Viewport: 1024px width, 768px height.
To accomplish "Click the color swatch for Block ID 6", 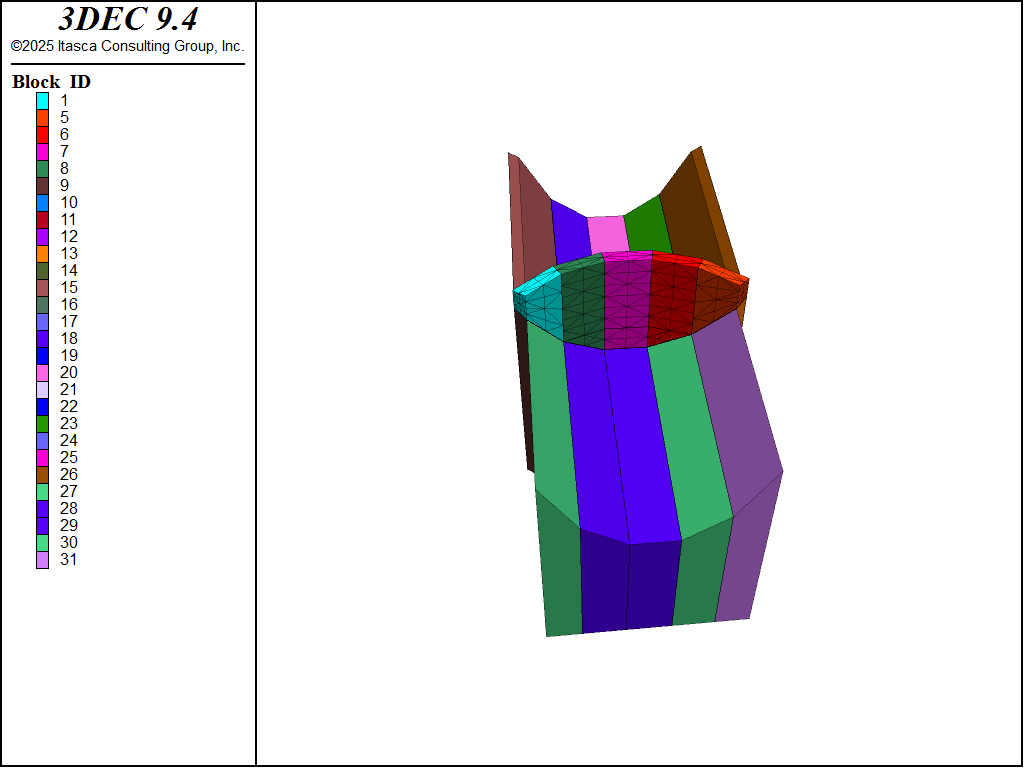I will pos(42,135).
